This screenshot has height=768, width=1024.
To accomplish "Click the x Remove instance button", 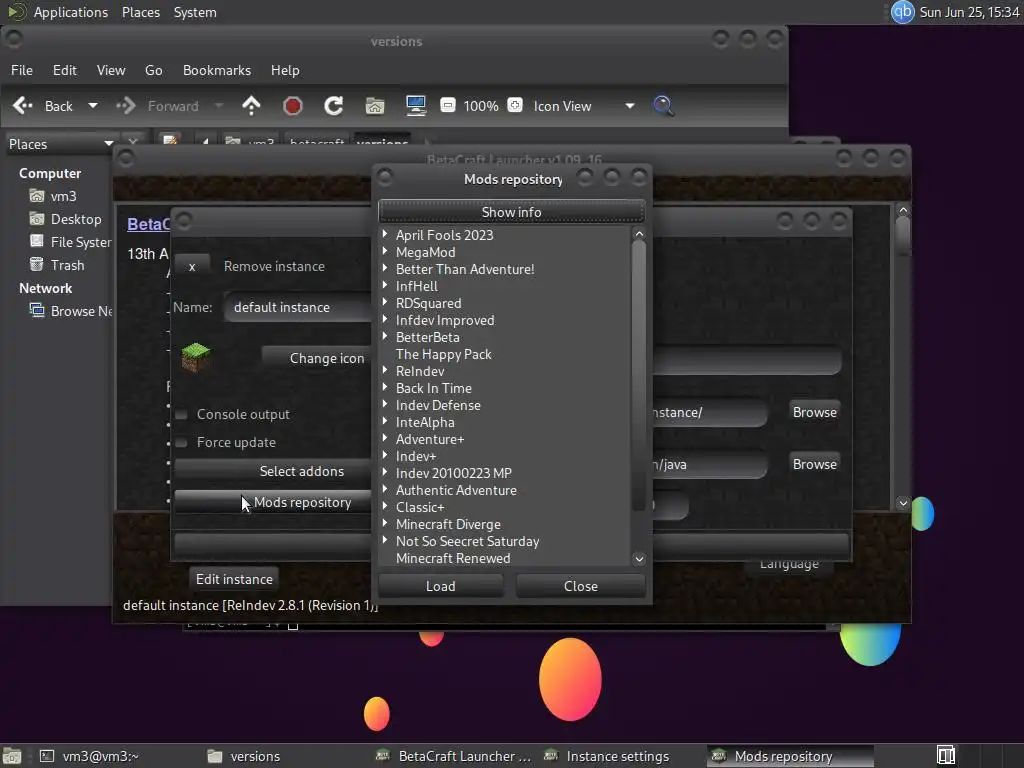I will [x=192, y=266].
